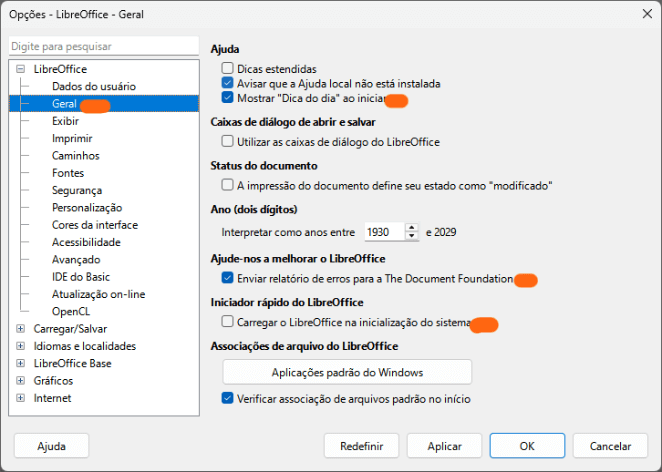Select Dados do usuário in the tree
This screenshot has width=662, height=472.
coord(94,86)
